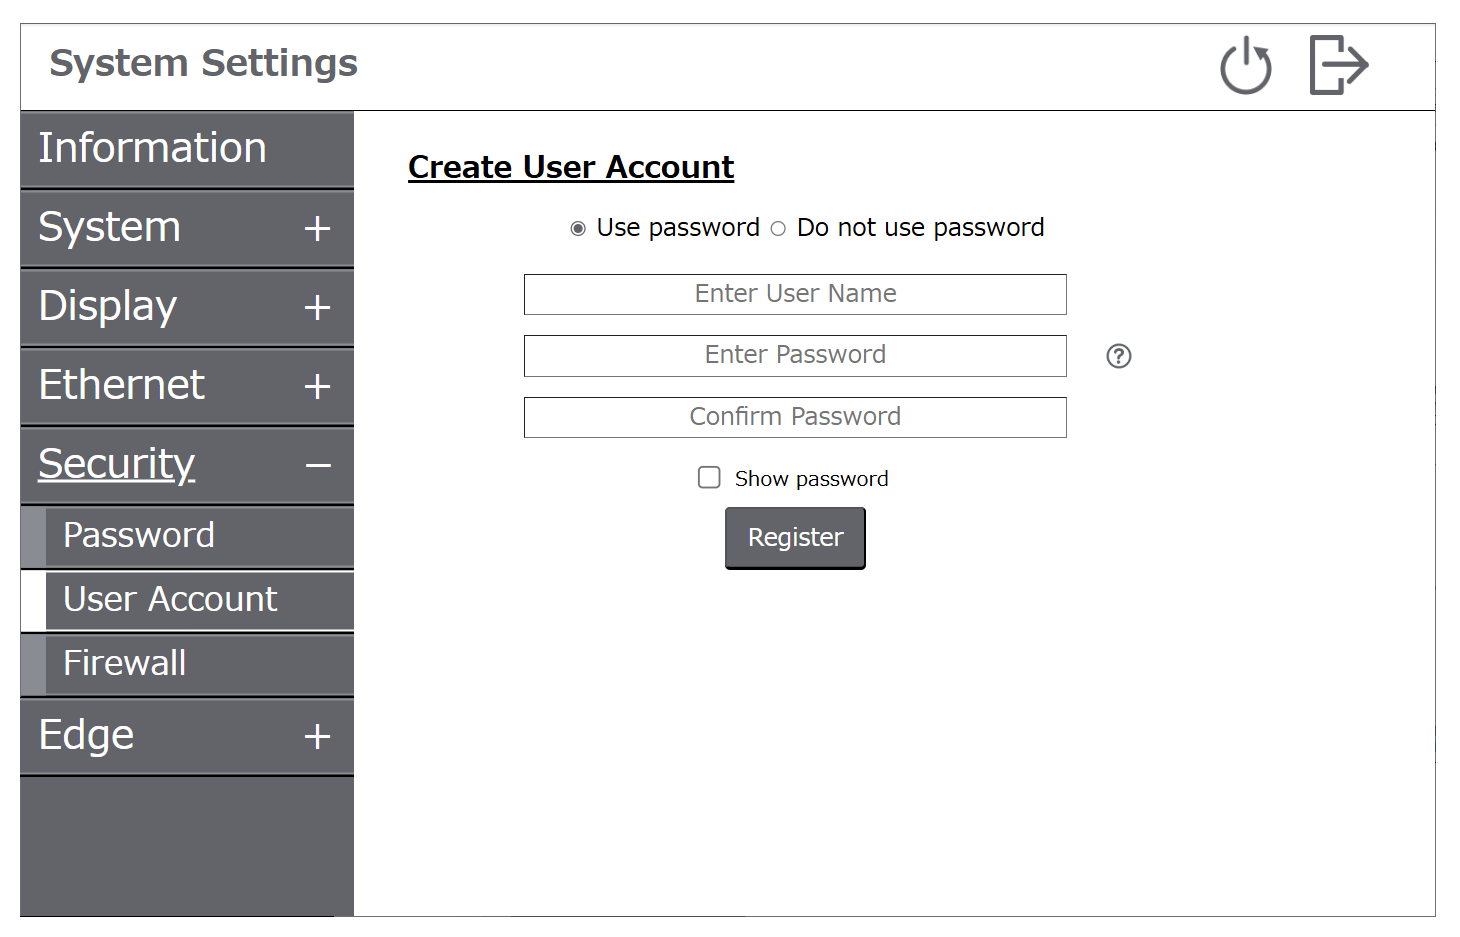Focus the Confirm Password field

coord(795,417)
